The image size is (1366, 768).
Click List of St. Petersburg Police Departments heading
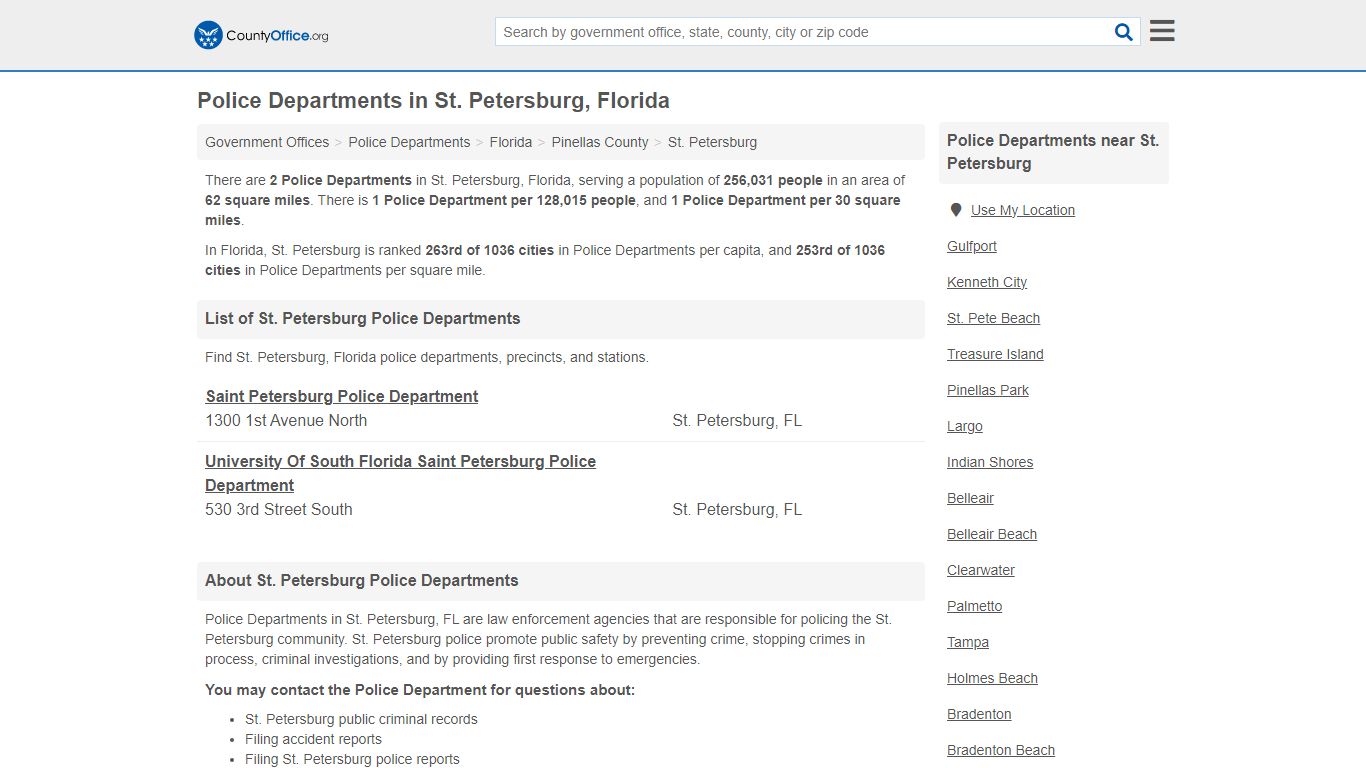363,318
